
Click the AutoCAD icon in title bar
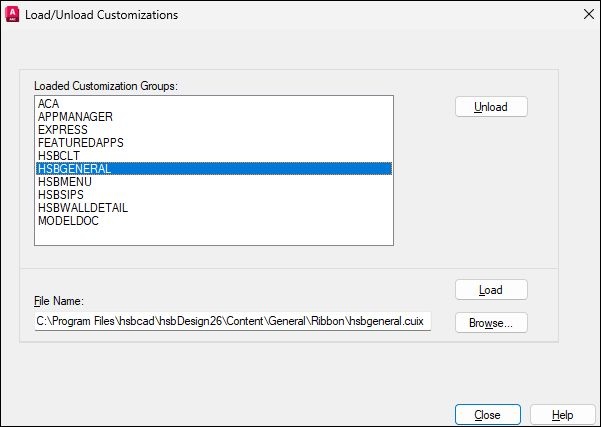[12, 15]
